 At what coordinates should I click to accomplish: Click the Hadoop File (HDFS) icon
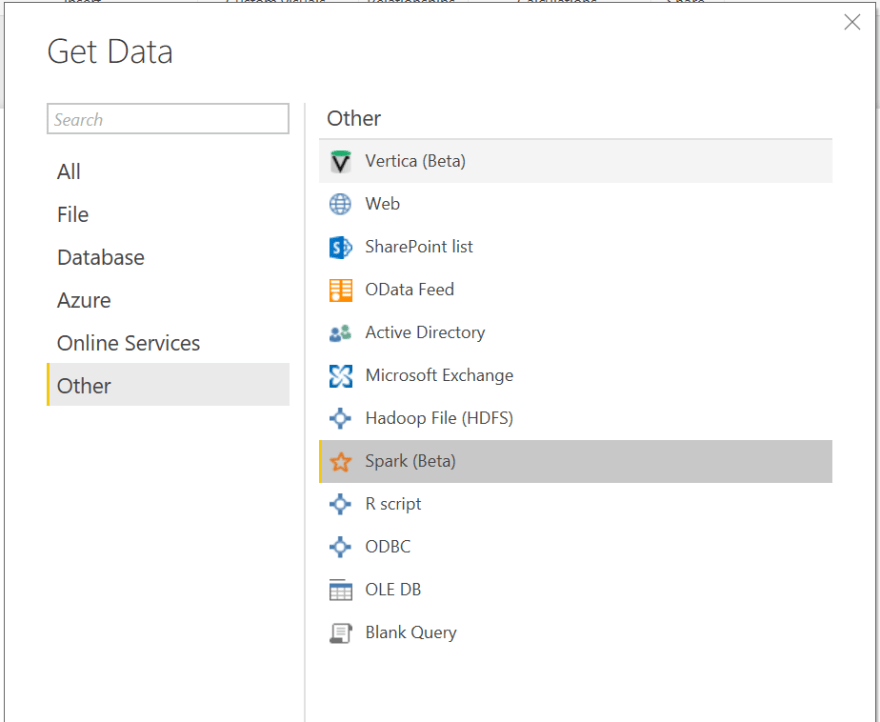tap(340, 418)
